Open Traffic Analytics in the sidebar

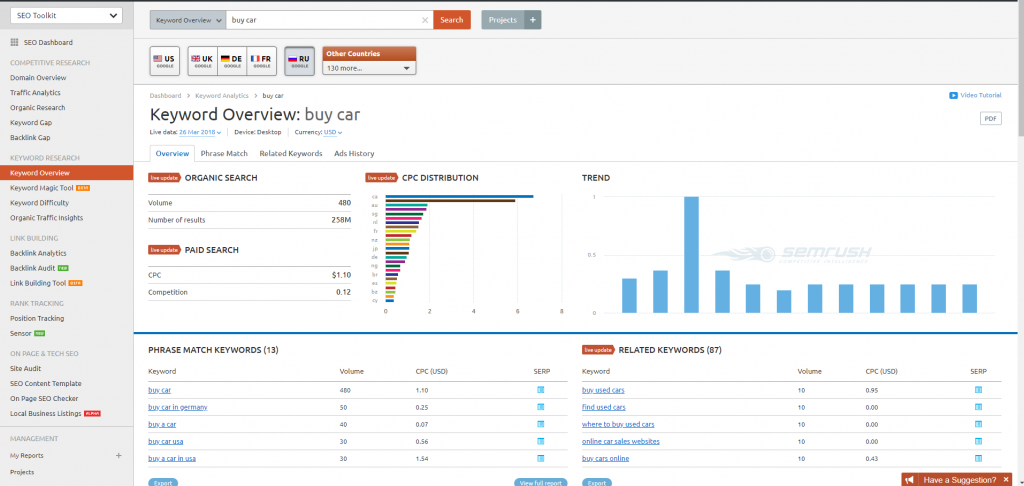(x=35, y=93)
